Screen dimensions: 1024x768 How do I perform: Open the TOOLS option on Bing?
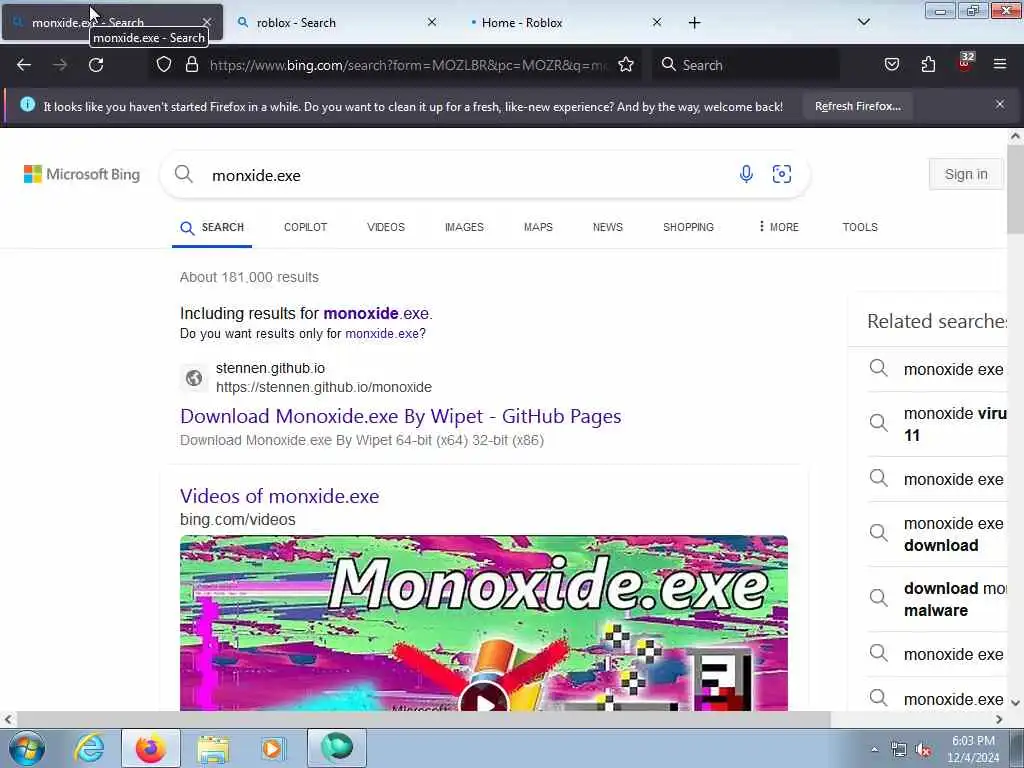859,227
